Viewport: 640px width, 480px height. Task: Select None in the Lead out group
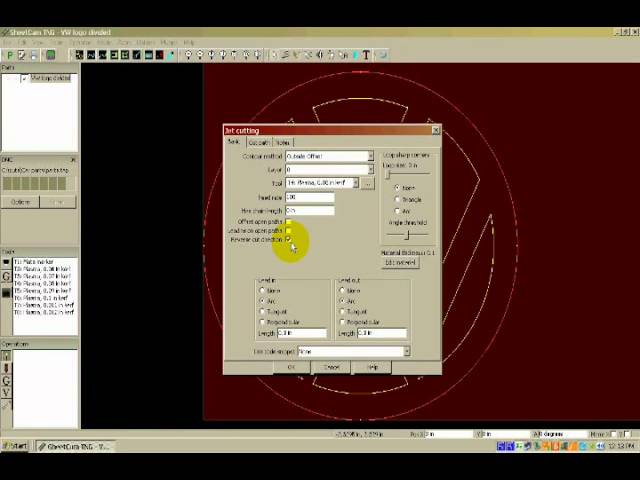(x=342, y=290)
